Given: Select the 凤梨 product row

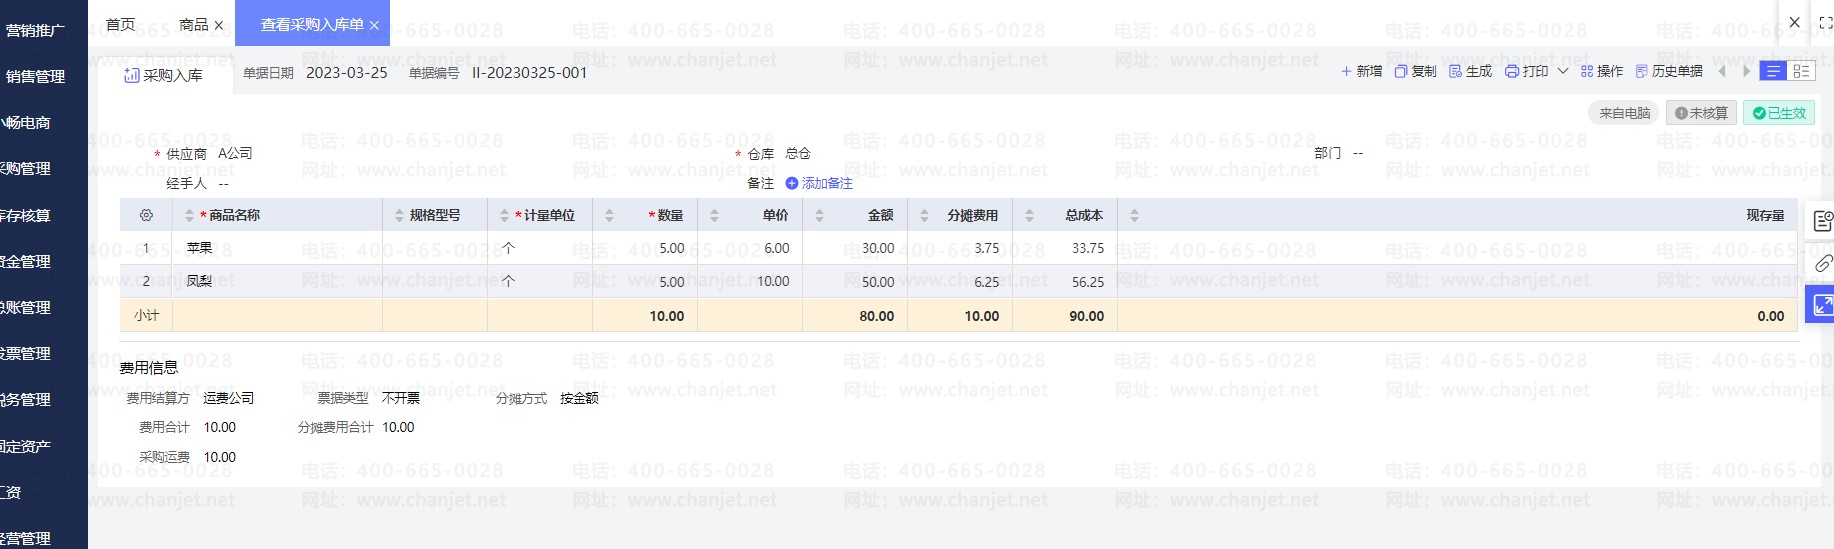Looking at the screenshot, I should pos(960,281).
